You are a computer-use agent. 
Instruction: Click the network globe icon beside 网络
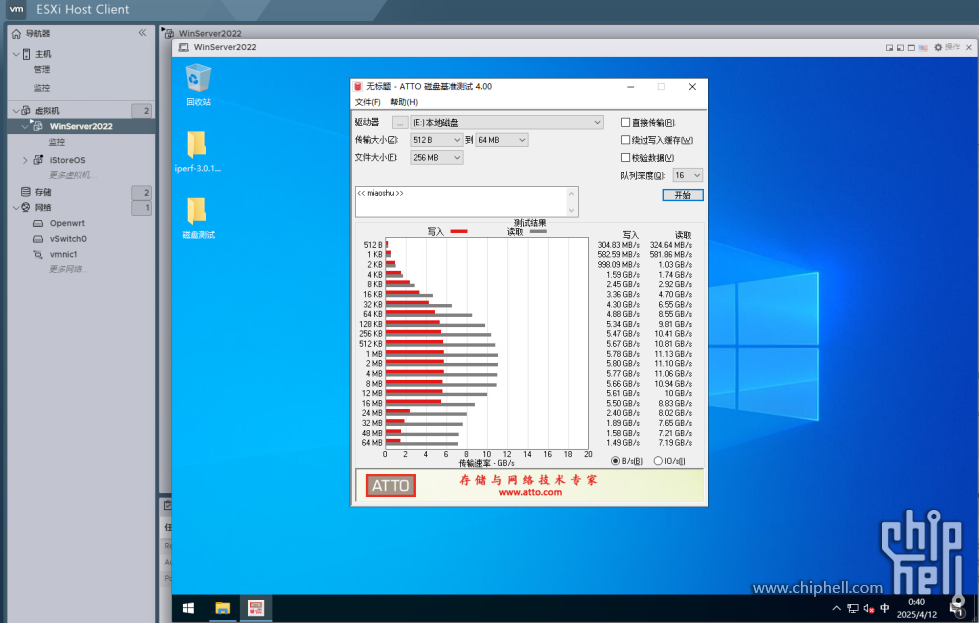(x=26, y=207)
